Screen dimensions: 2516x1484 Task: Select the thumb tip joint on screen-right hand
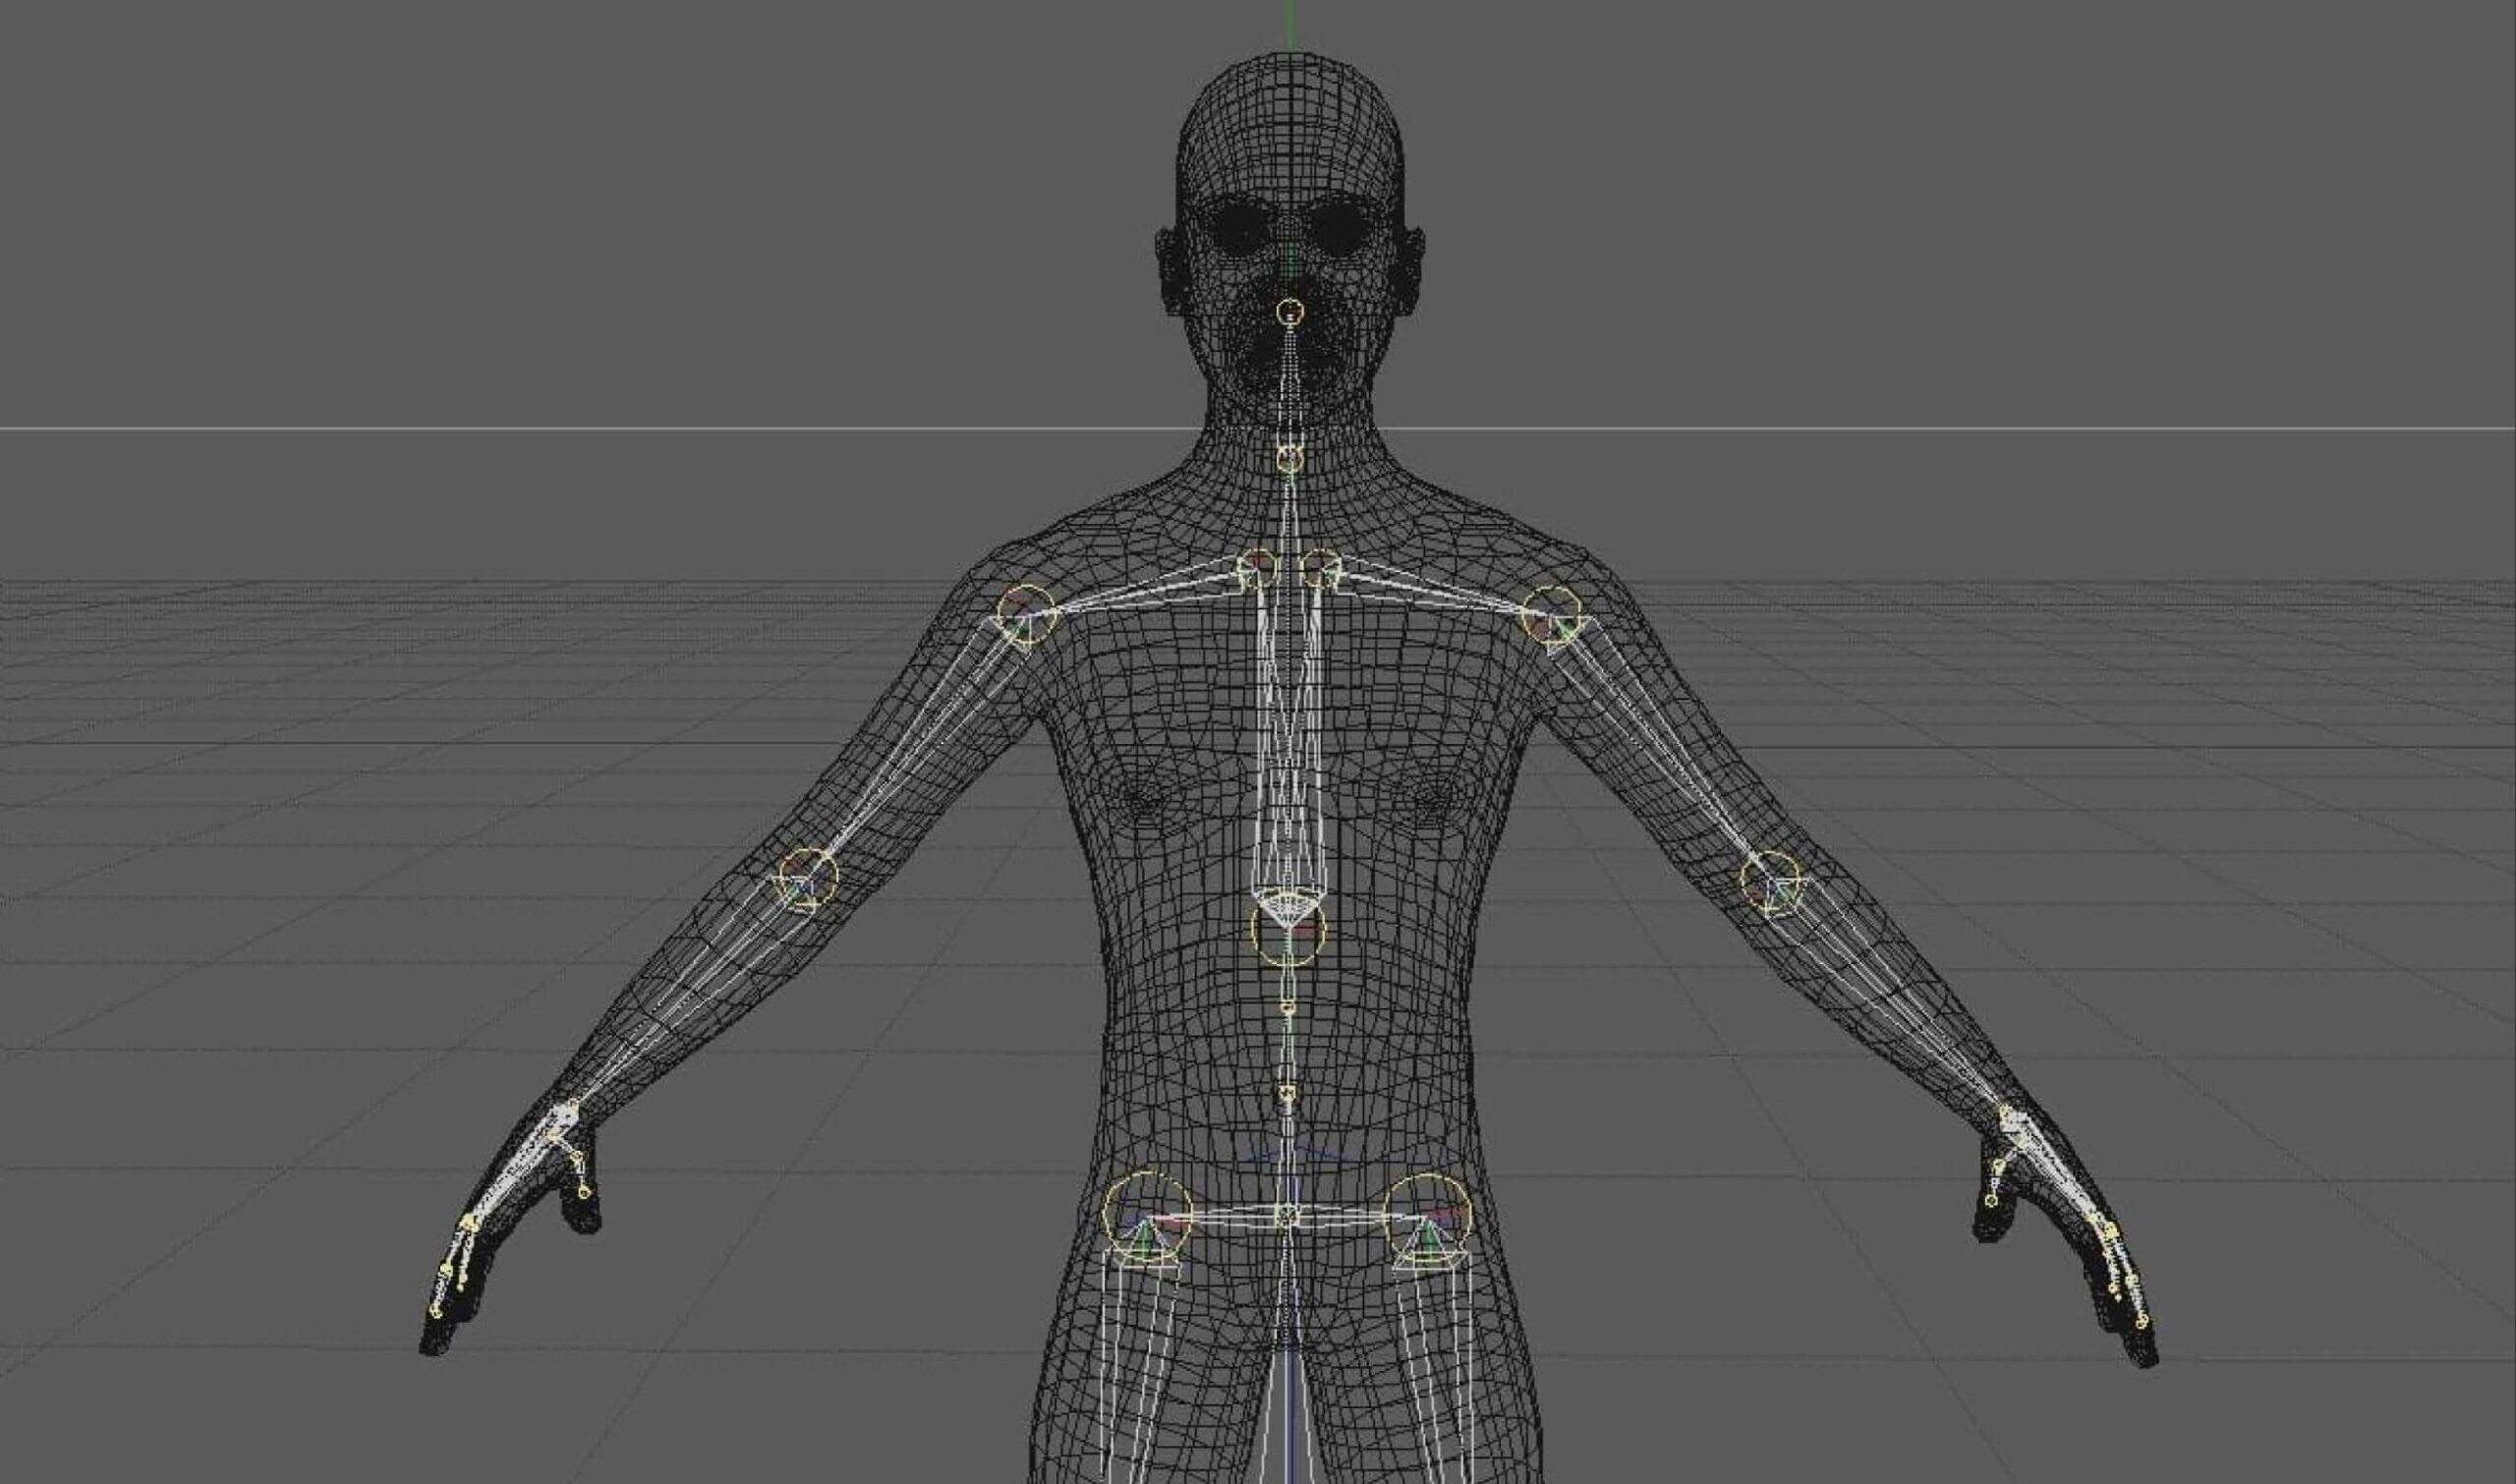1991,1200
